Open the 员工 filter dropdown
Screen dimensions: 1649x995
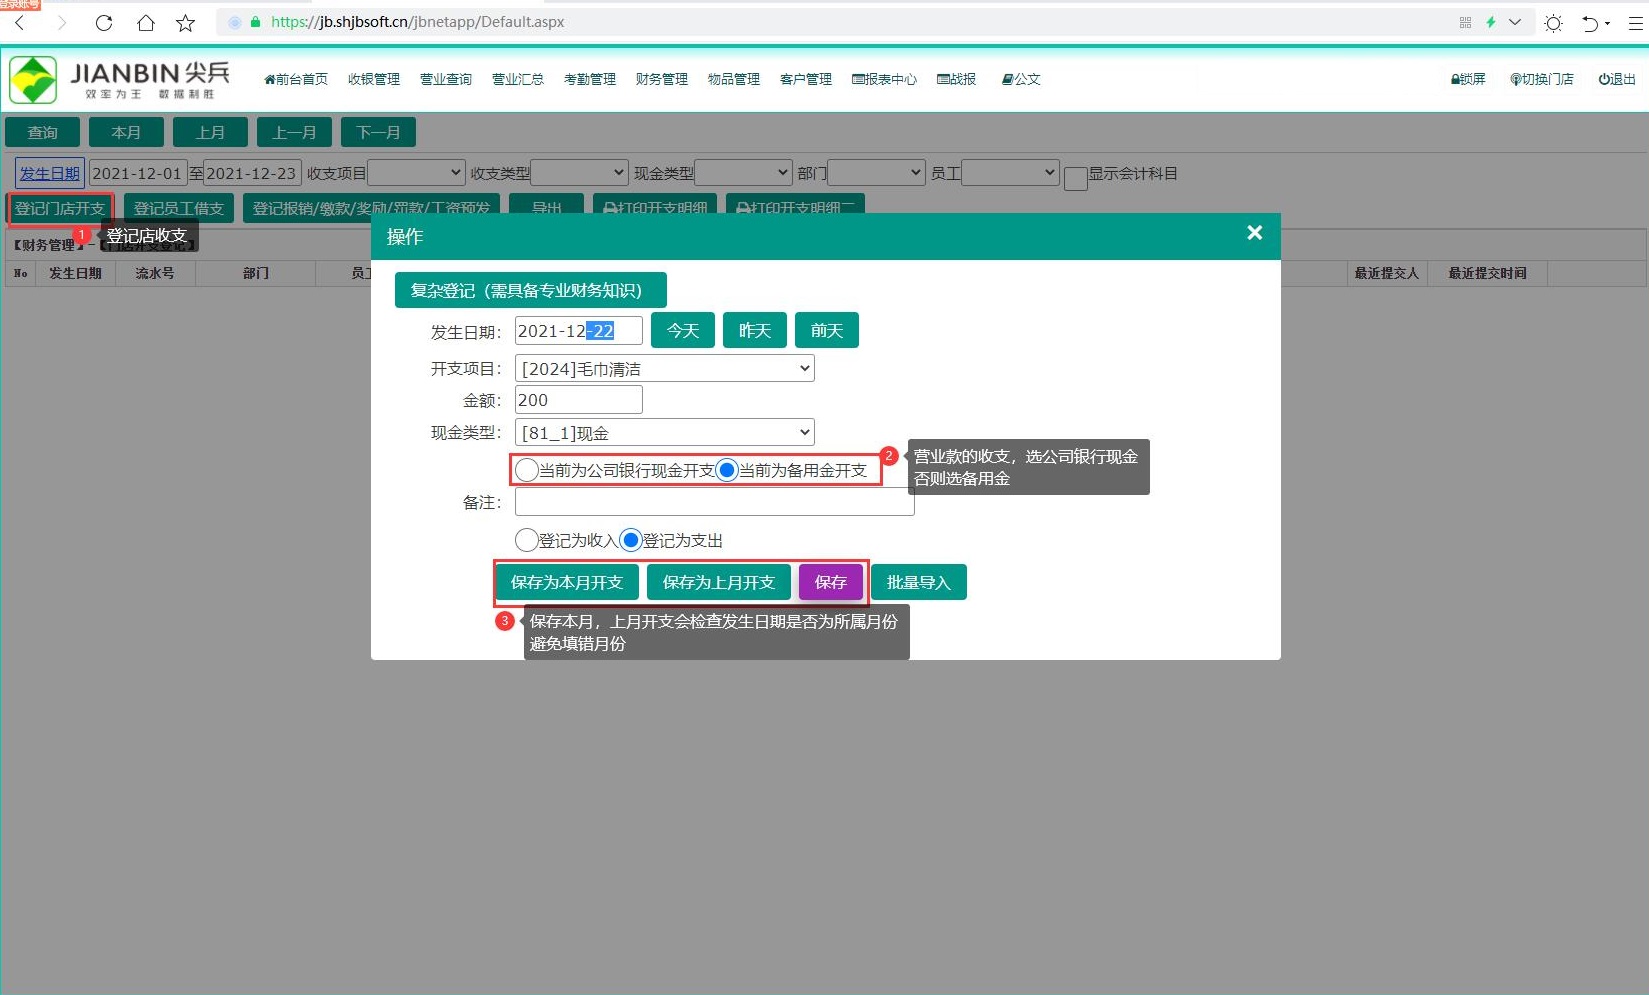tap(1010, 173)
